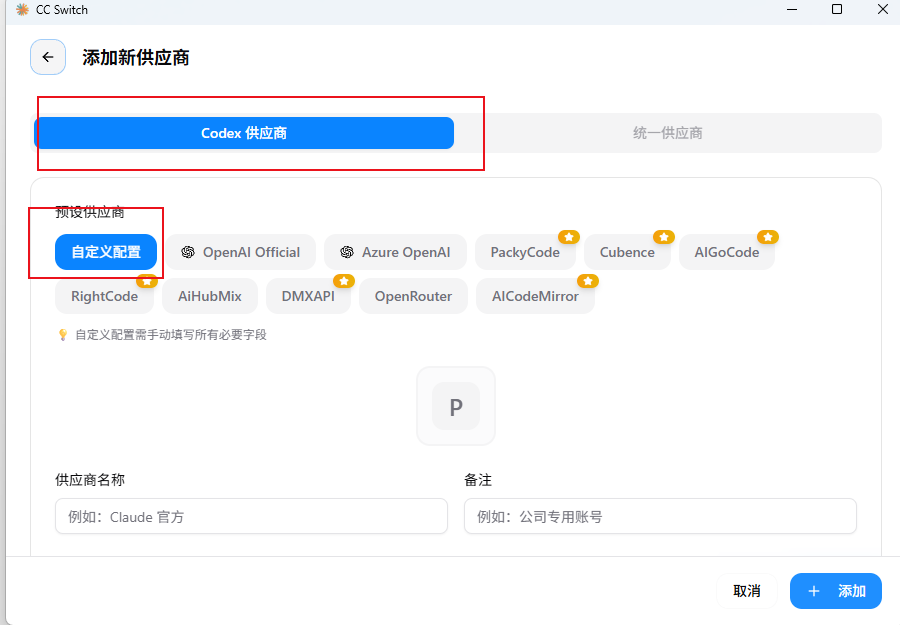Click the 取消 button
900x625 pixels.
coord(747,591)
